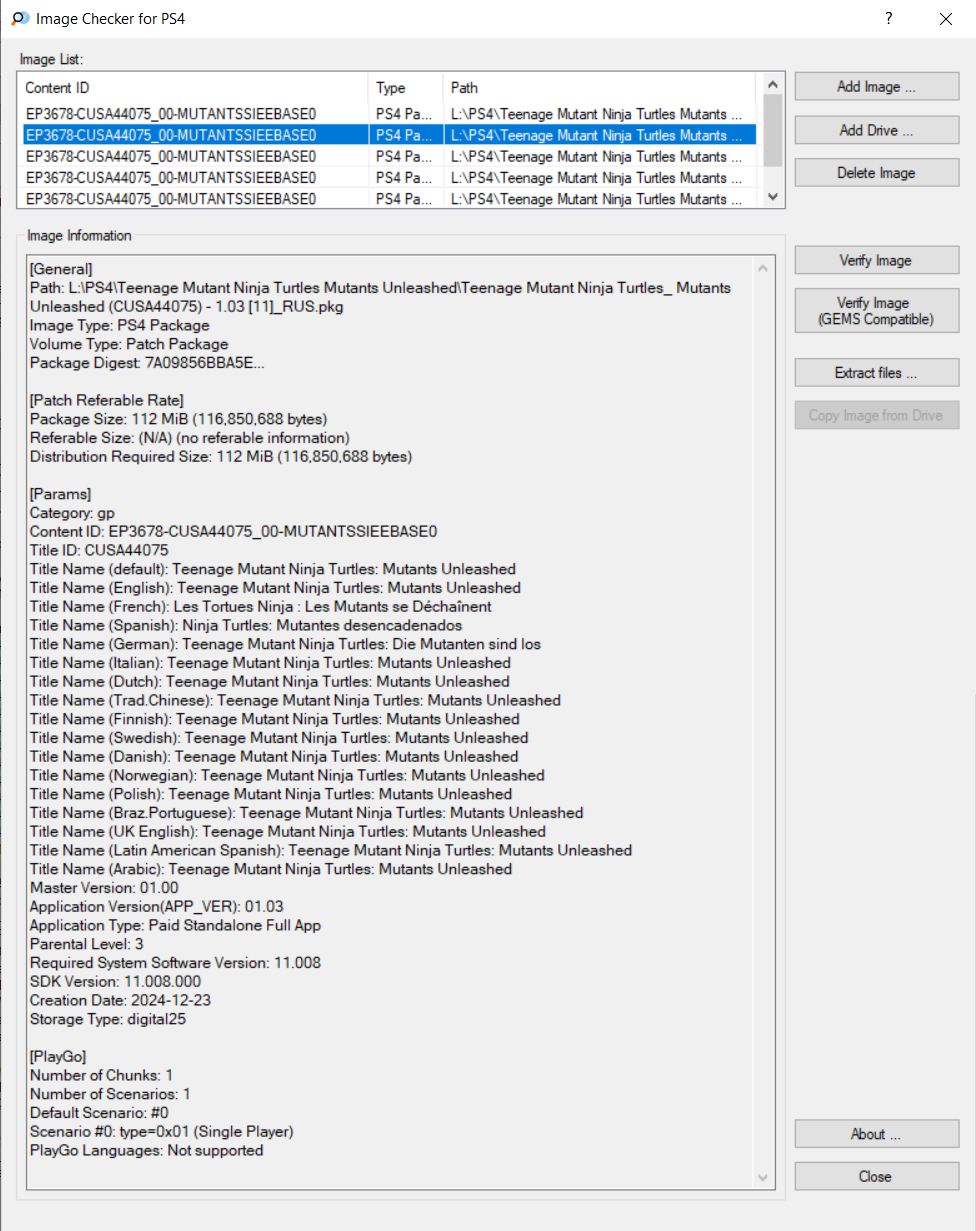
Task: Click the Title Name (Polish) line
Action: click(x=271, y=794)
